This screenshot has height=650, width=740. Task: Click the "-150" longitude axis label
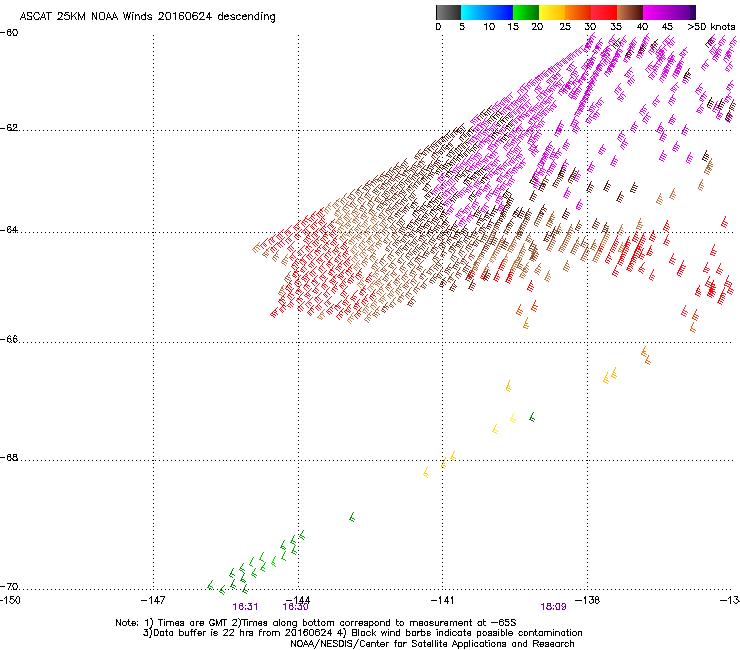pos(10,600)
